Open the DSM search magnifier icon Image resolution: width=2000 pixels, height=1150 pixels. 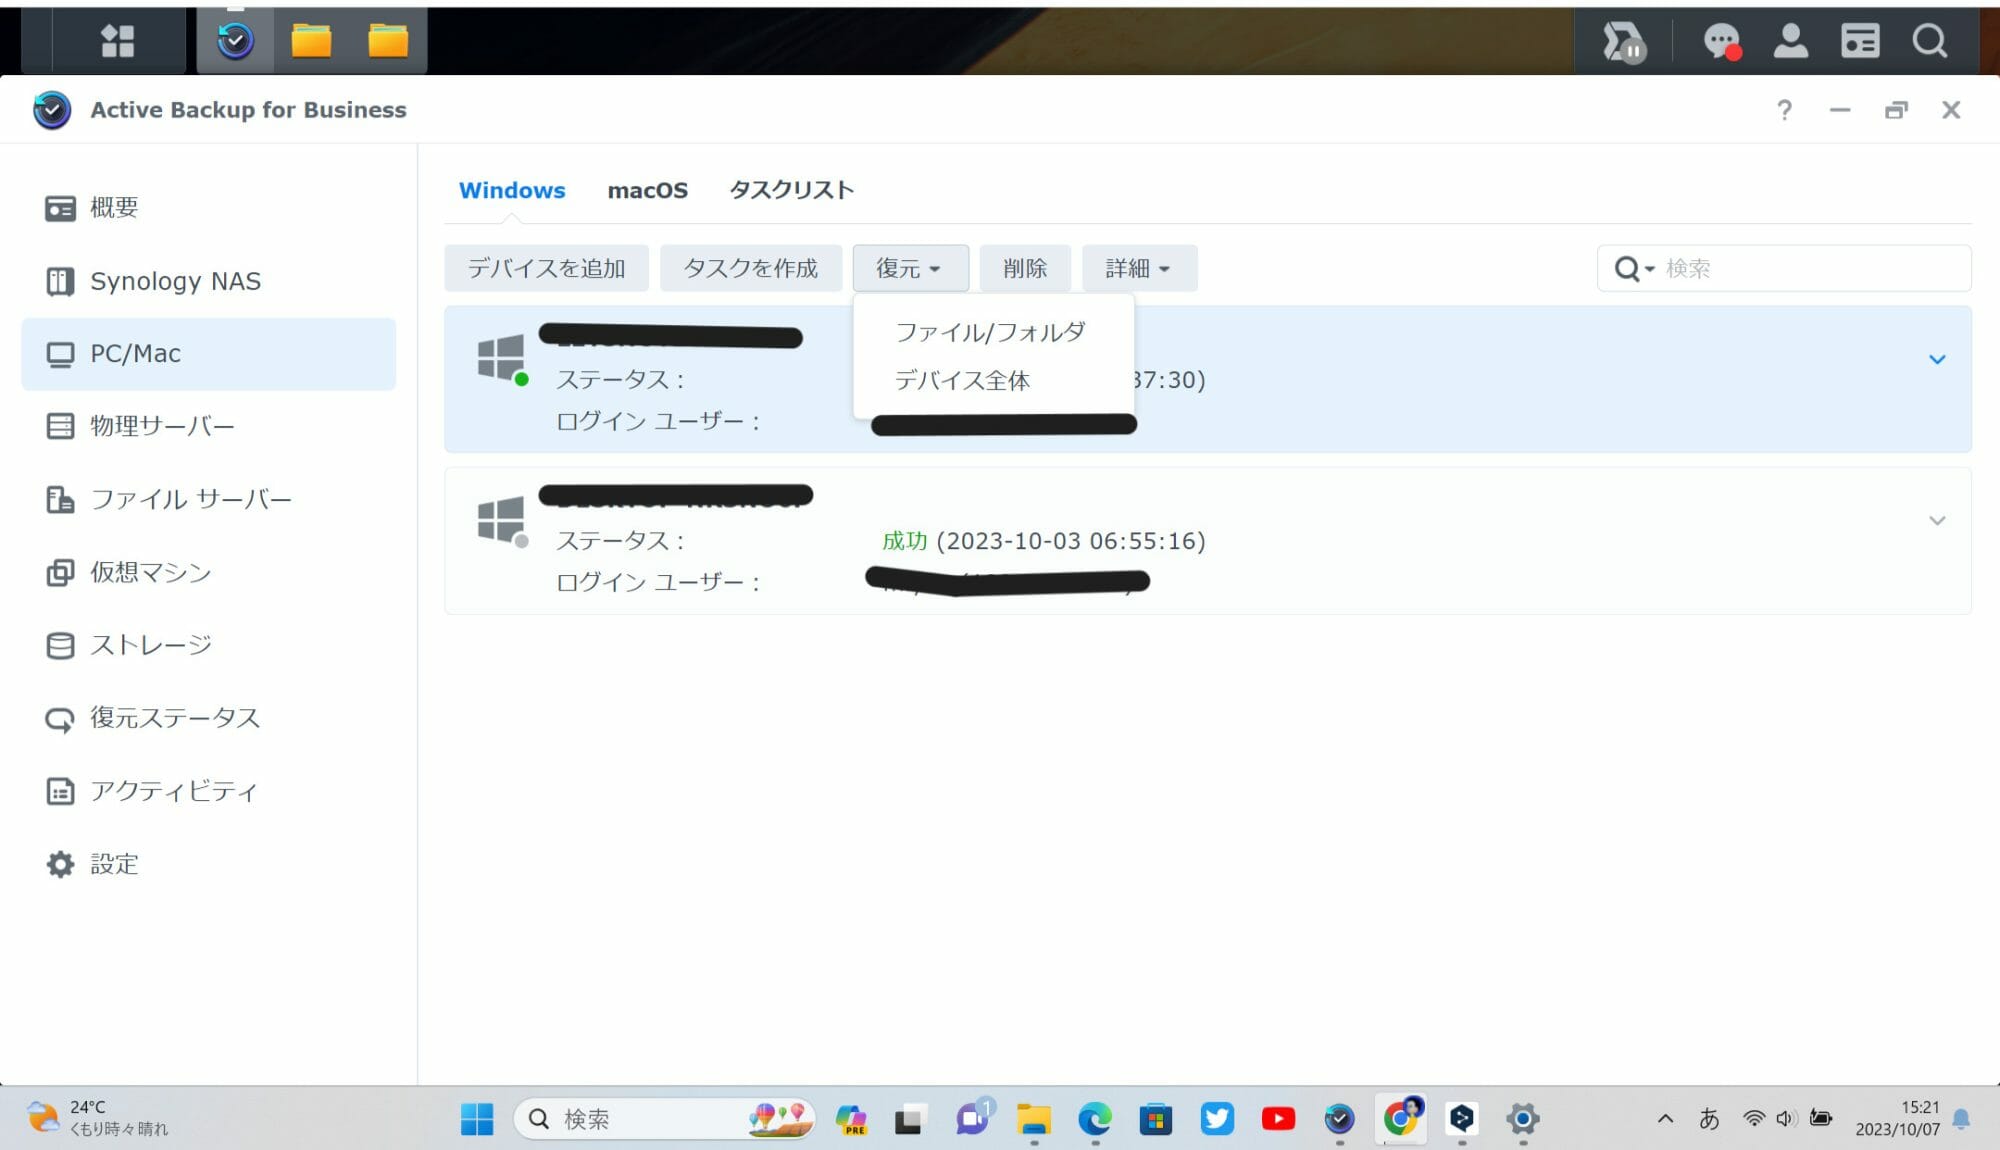tap(1929, 41)
